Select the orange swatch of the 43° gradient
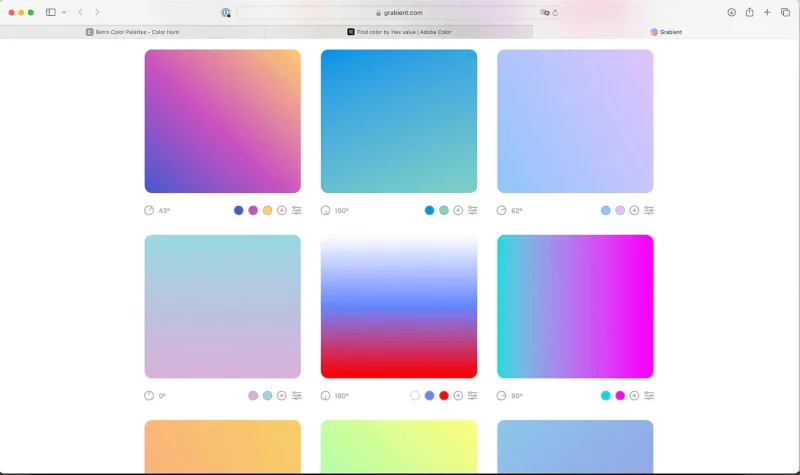The image size is (800, 475). tap(267, 210)
